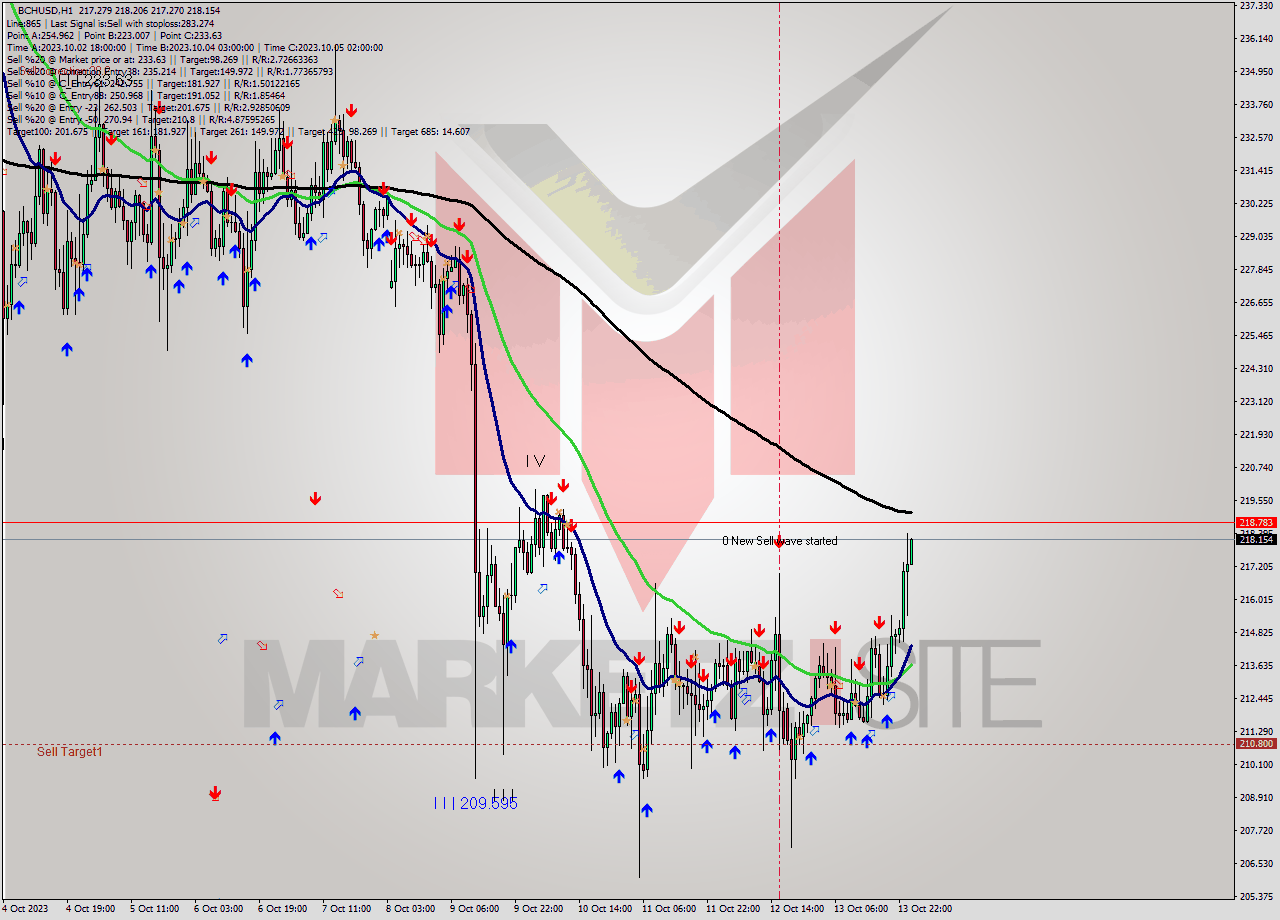
Task: Click the 230.215 price axis label
Action: click(1256, 204)
